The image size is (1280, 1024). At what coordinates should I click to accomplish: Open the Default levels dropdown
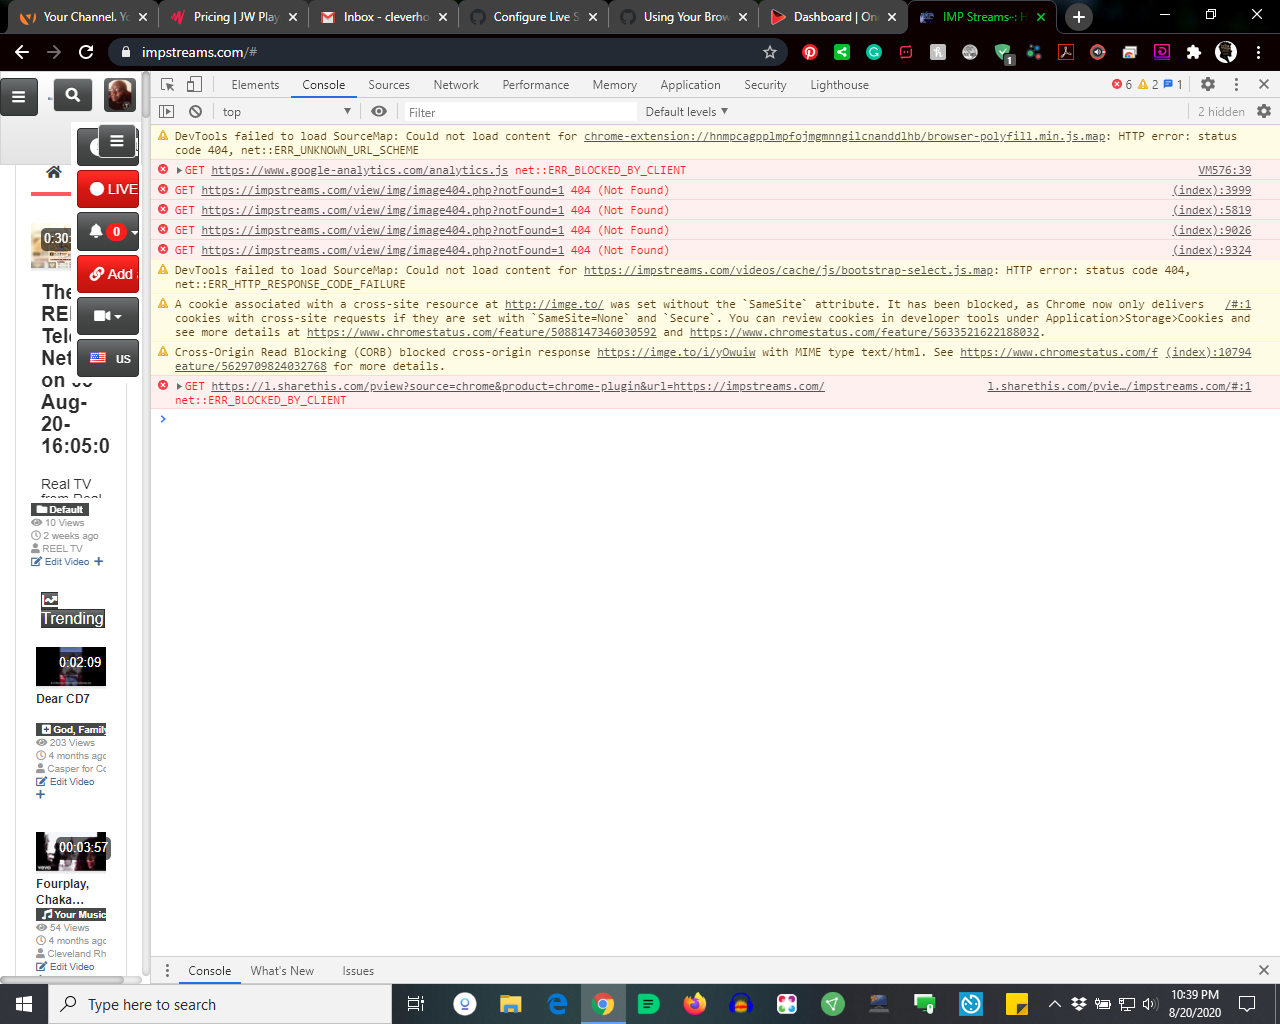(685, 111)
